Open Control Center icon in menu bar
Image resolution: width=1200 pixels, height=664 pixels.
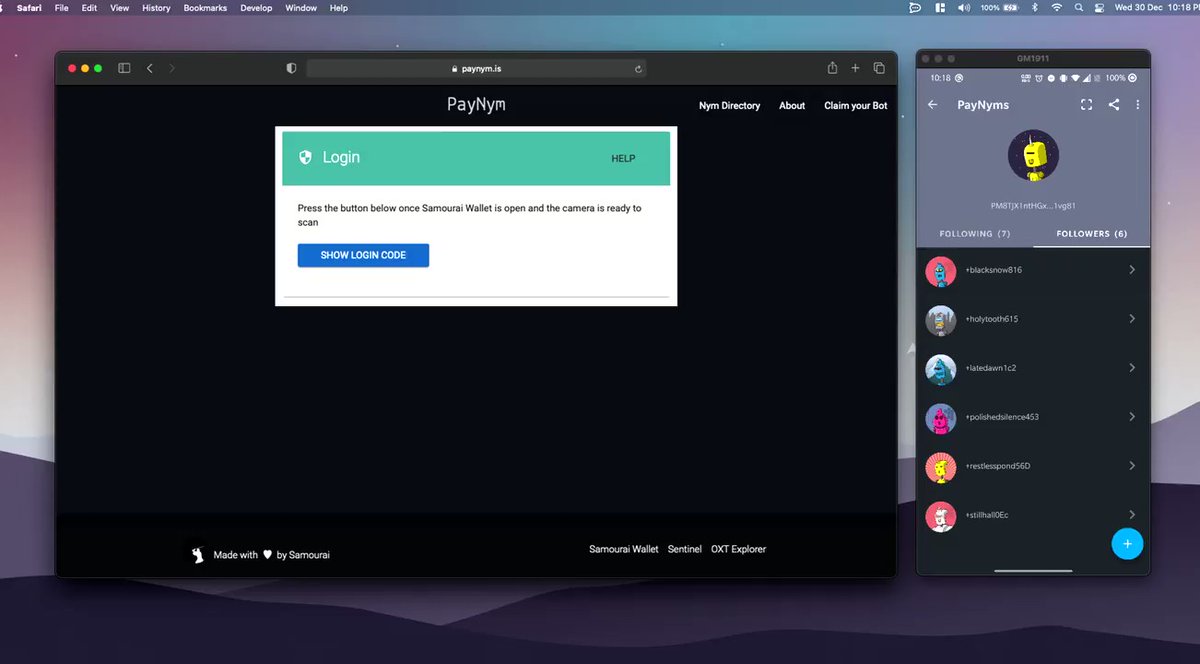click(x=1100, y=7)
